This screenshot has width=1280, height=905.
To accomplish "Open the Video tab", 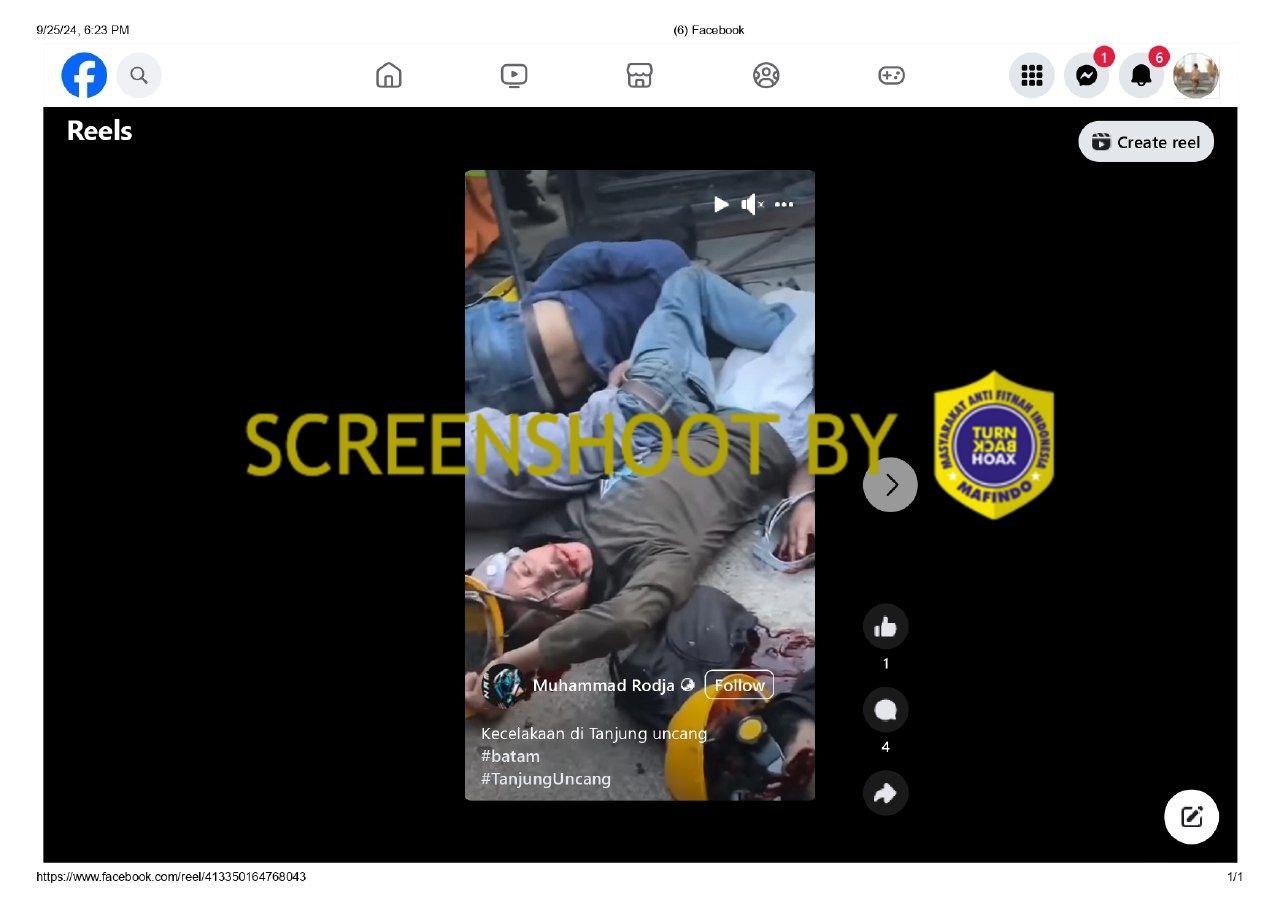I will [x=514, y=75].
